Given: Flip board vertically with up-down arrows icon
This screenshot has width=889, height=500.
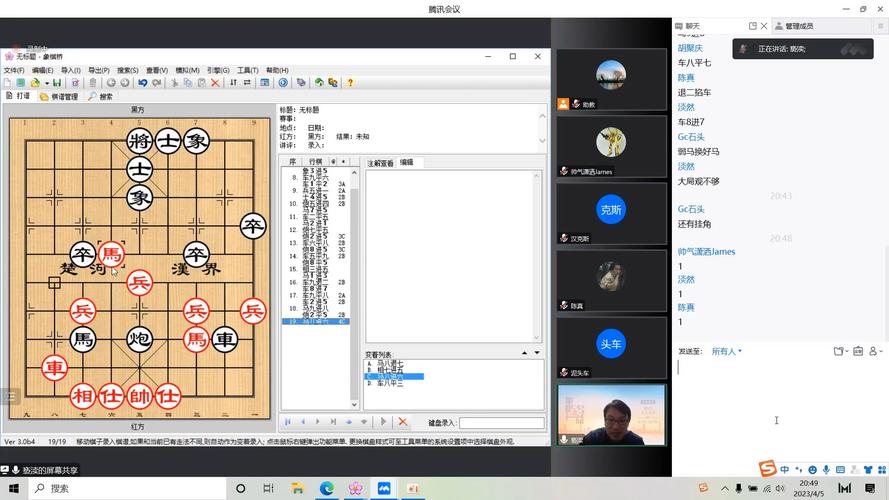Looking at the screenshot, I should point(233,83).
